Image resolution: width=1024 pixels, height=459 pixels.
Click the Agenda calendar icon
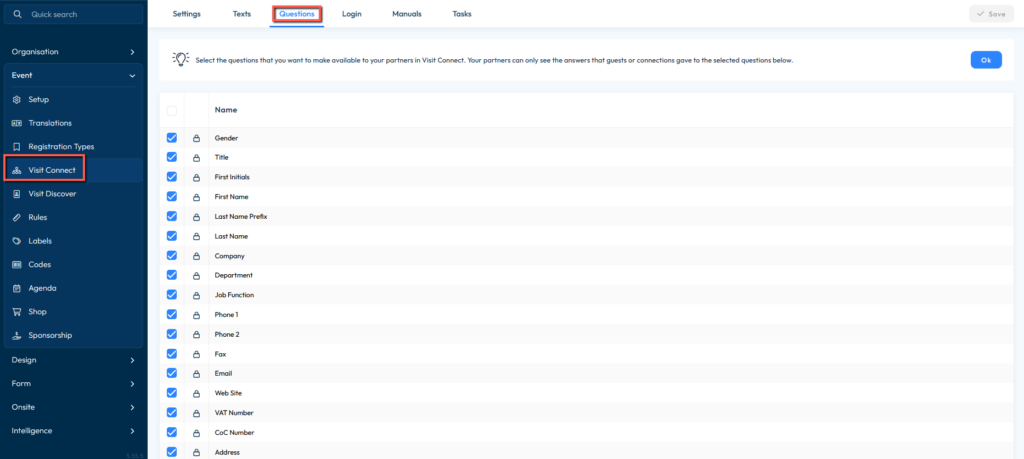[x=17, y=288]
